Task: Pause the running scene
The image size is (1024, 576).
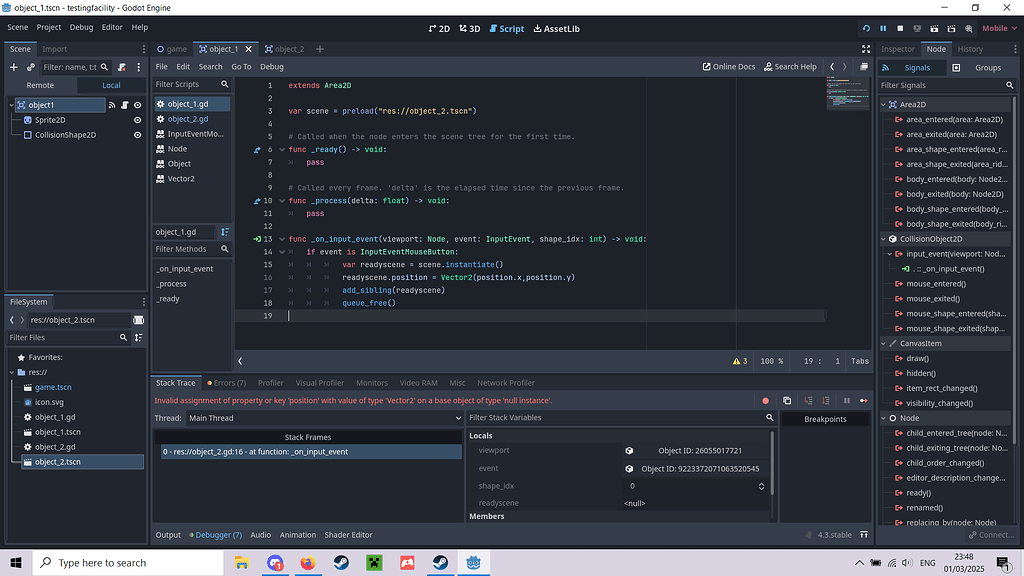Action: coord(882,29)
